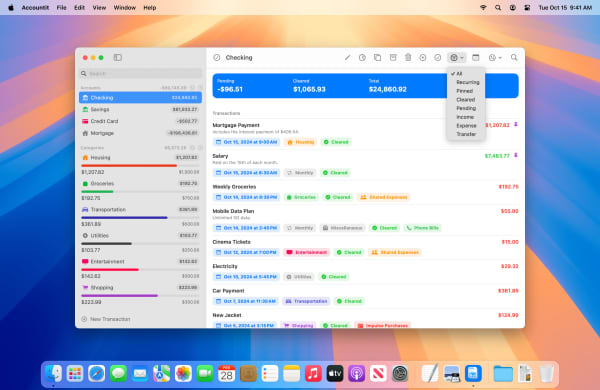This screenshot has width=600, height=390.
Task: Select the Credit Card account
Action: (140, 121)
